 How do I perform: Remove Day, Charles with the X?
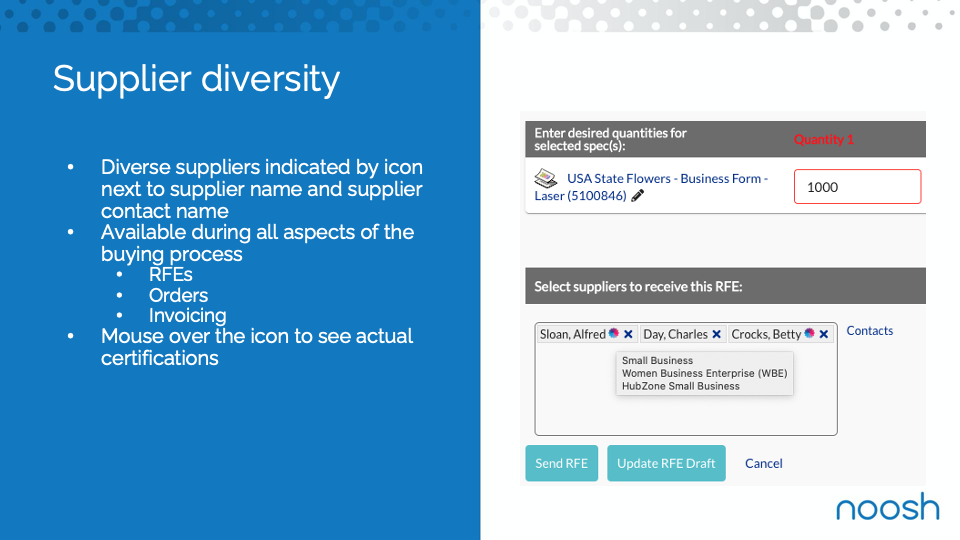pyautogui.click(x=716, y=334)
